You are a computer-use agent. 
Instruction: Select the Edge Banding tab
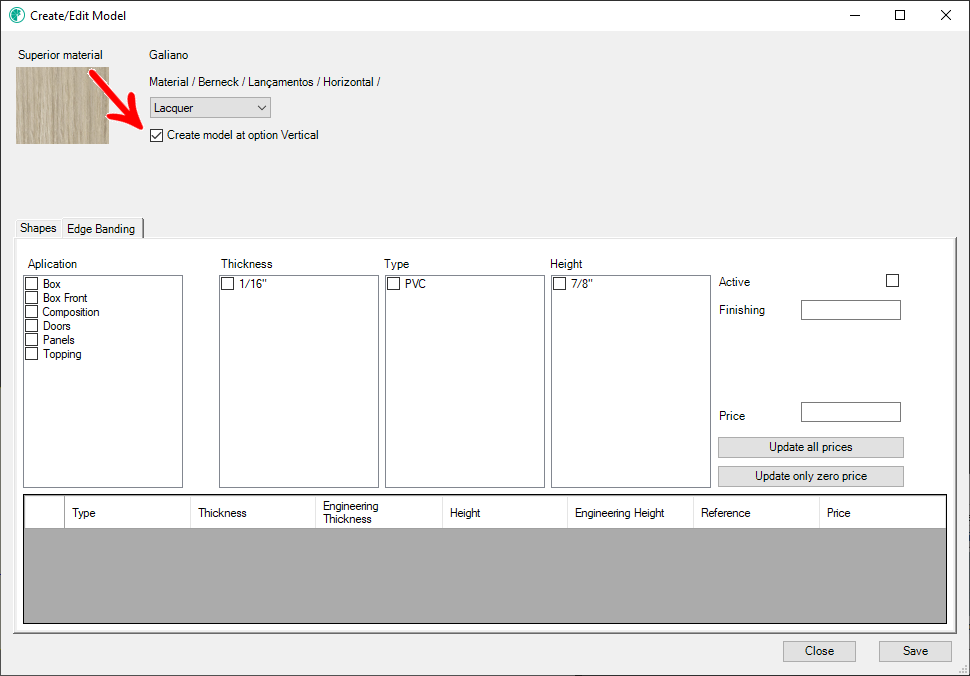[101, 229]
